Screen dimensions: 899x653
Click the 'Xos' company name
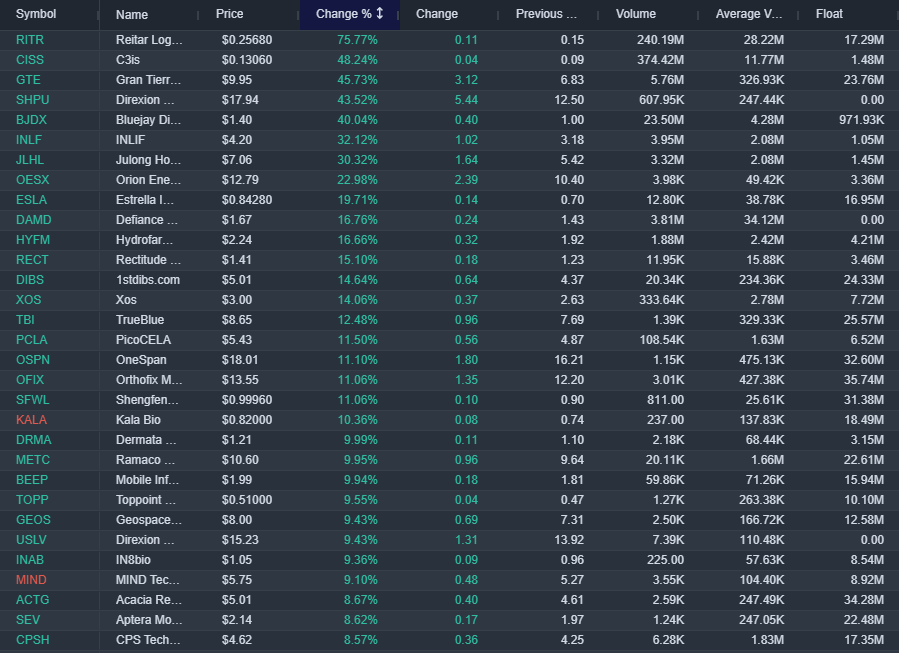pos(126,300)
